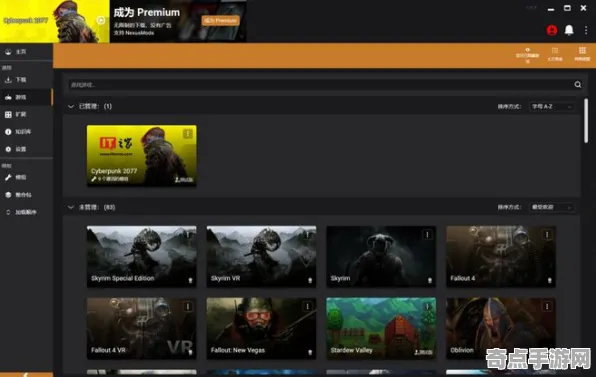Collapse the unmanaged games section chevron
Screen dimensions: 596x377
tap(71, 207)
